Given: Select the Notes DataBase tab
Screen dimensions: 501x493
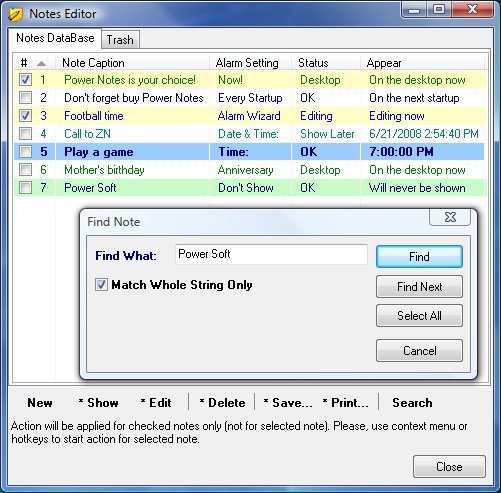Looking at the screenshot, I should [x=55, y=38].
